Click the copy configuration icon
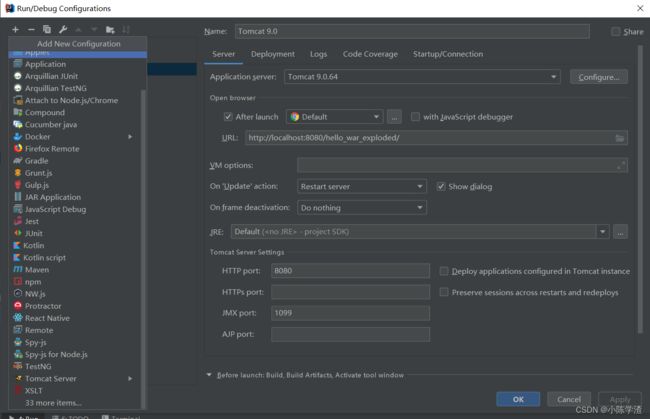The image size is (650, 419). 47,29
